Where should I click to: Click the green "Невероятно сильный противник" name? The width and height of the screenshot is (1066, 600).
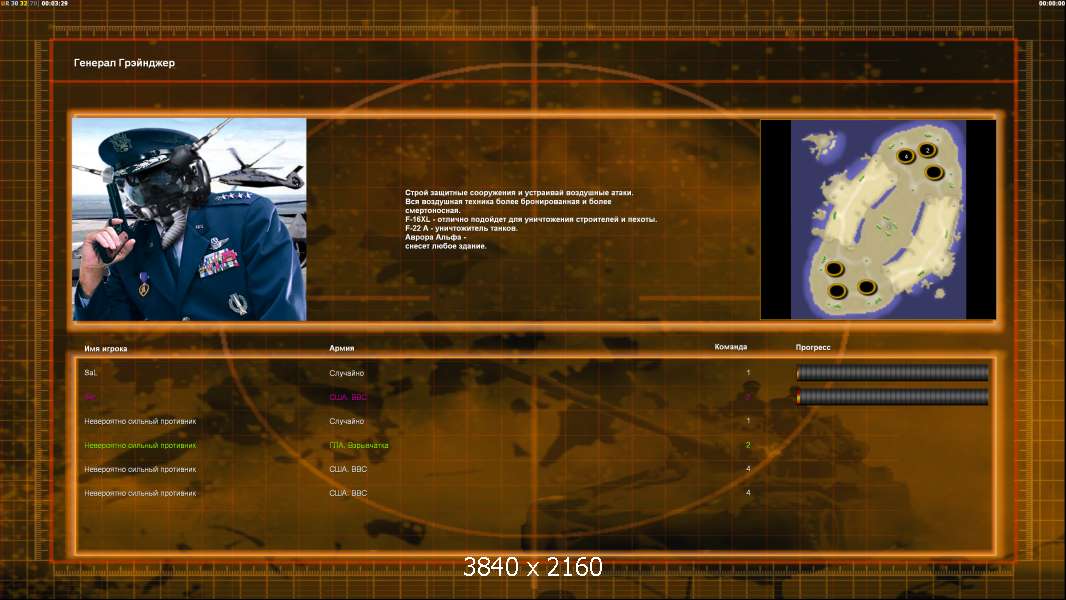coord(140,445)
